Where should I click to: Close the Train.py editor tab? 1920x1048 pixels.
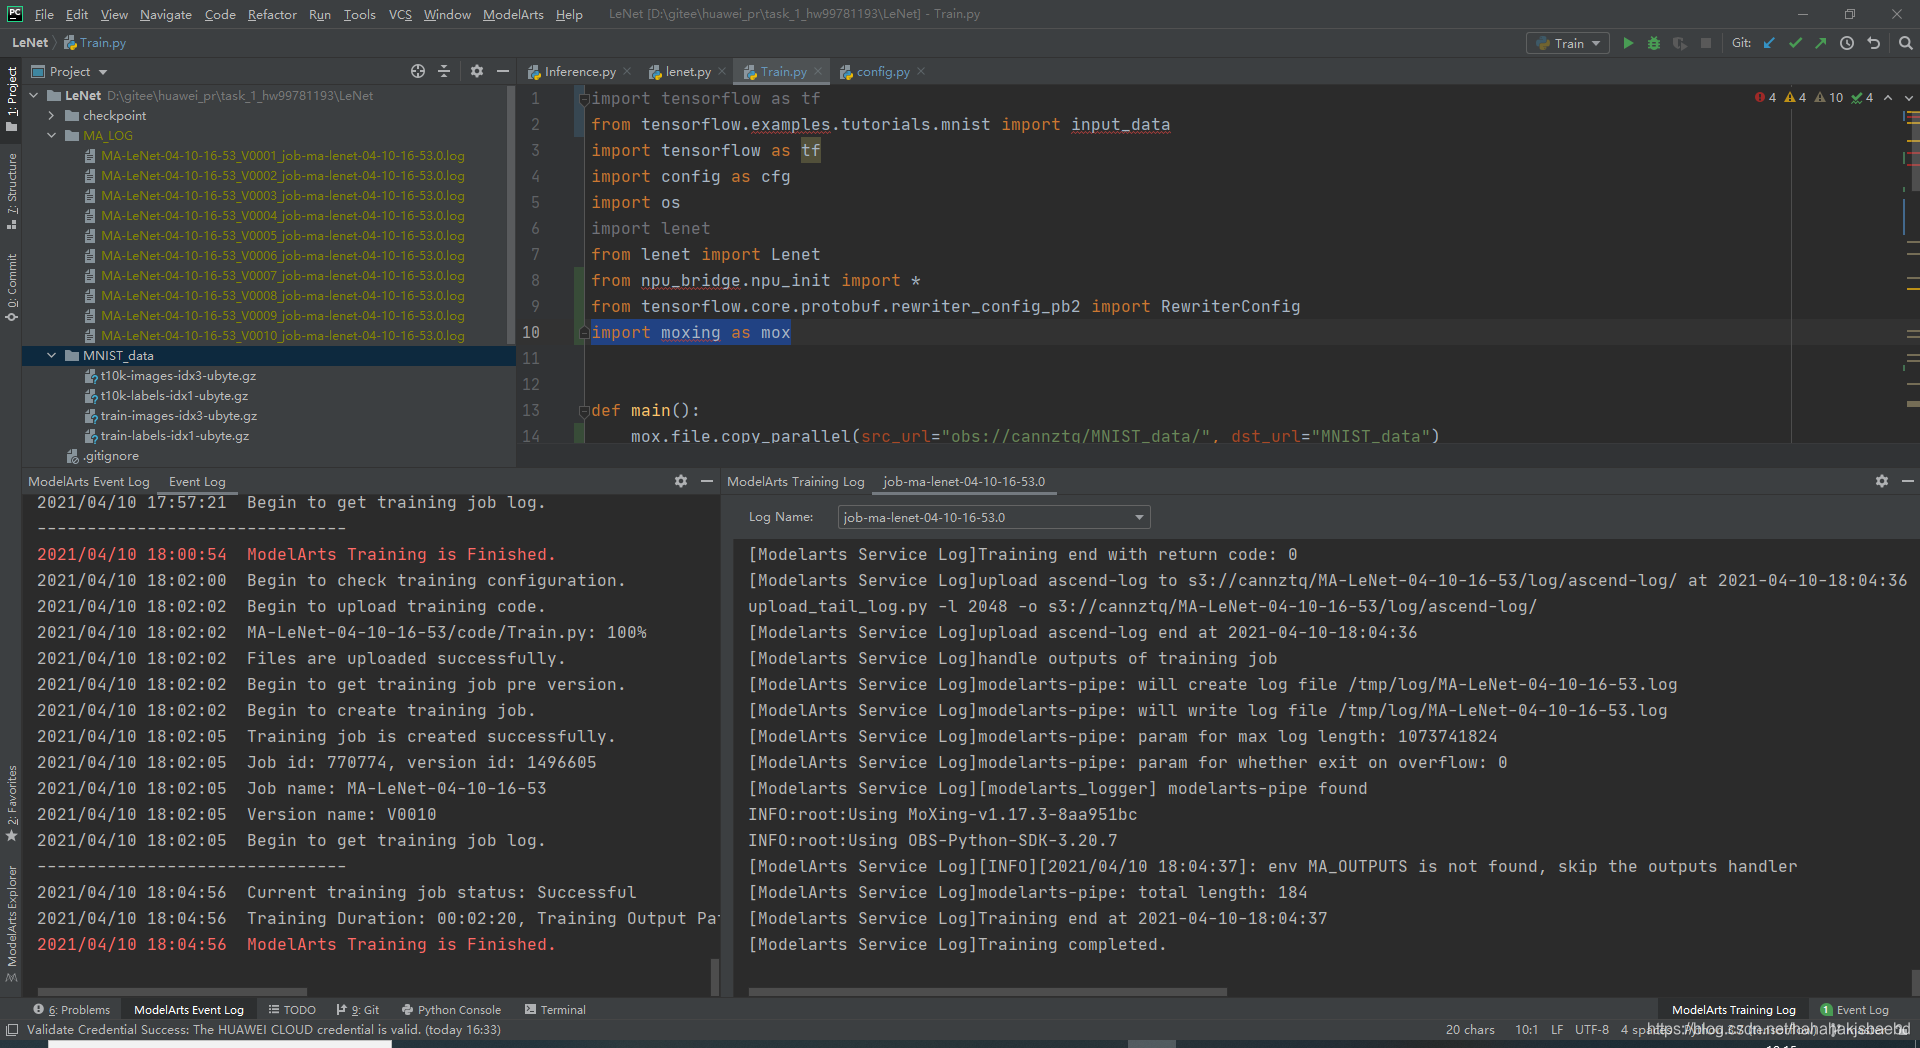click(818, 71)
